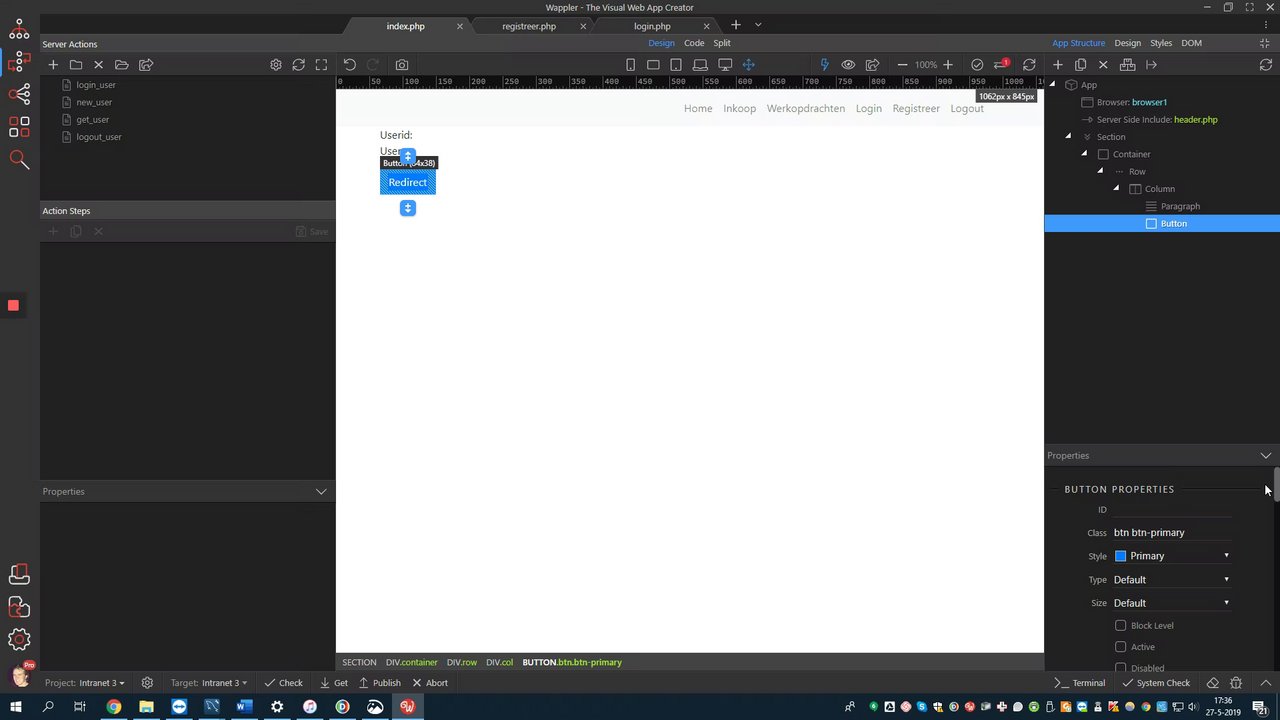Viewport: 1280px width, 720px height.
Task: Open the button Size dropdown
Action: (1172, 603)
